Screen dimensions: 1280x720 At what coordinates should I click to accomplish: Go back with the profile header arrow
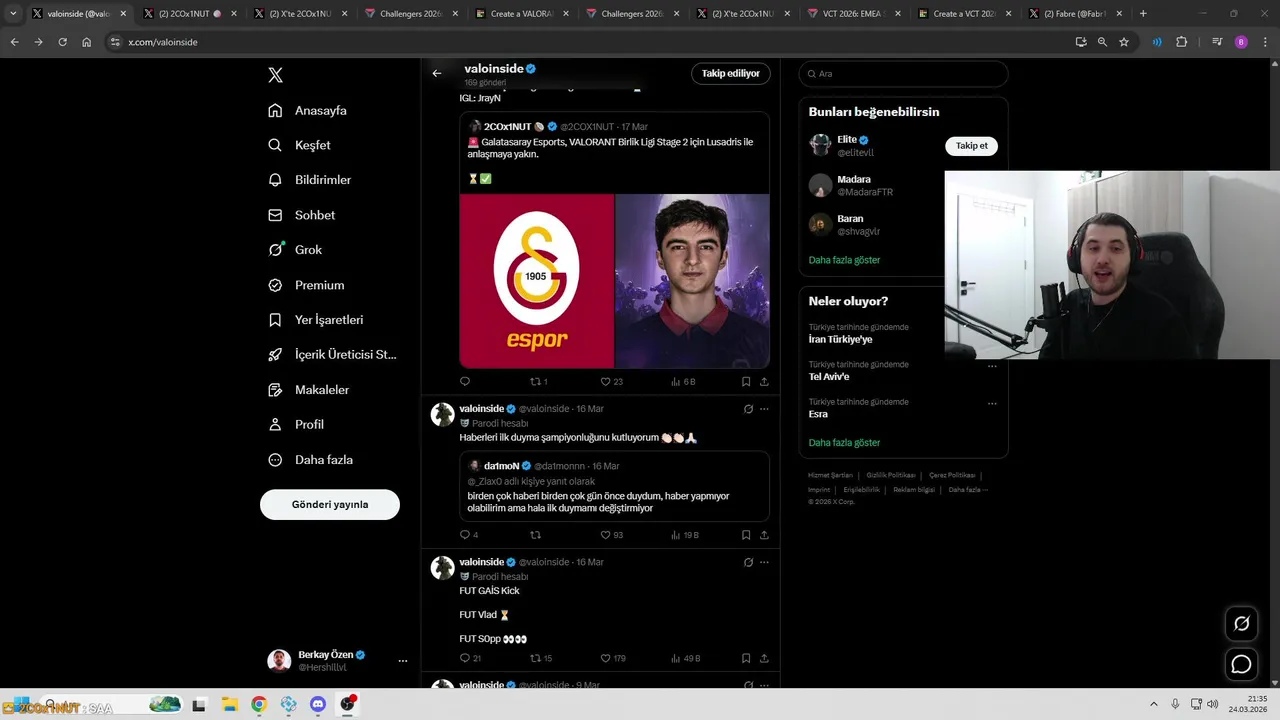437,73
